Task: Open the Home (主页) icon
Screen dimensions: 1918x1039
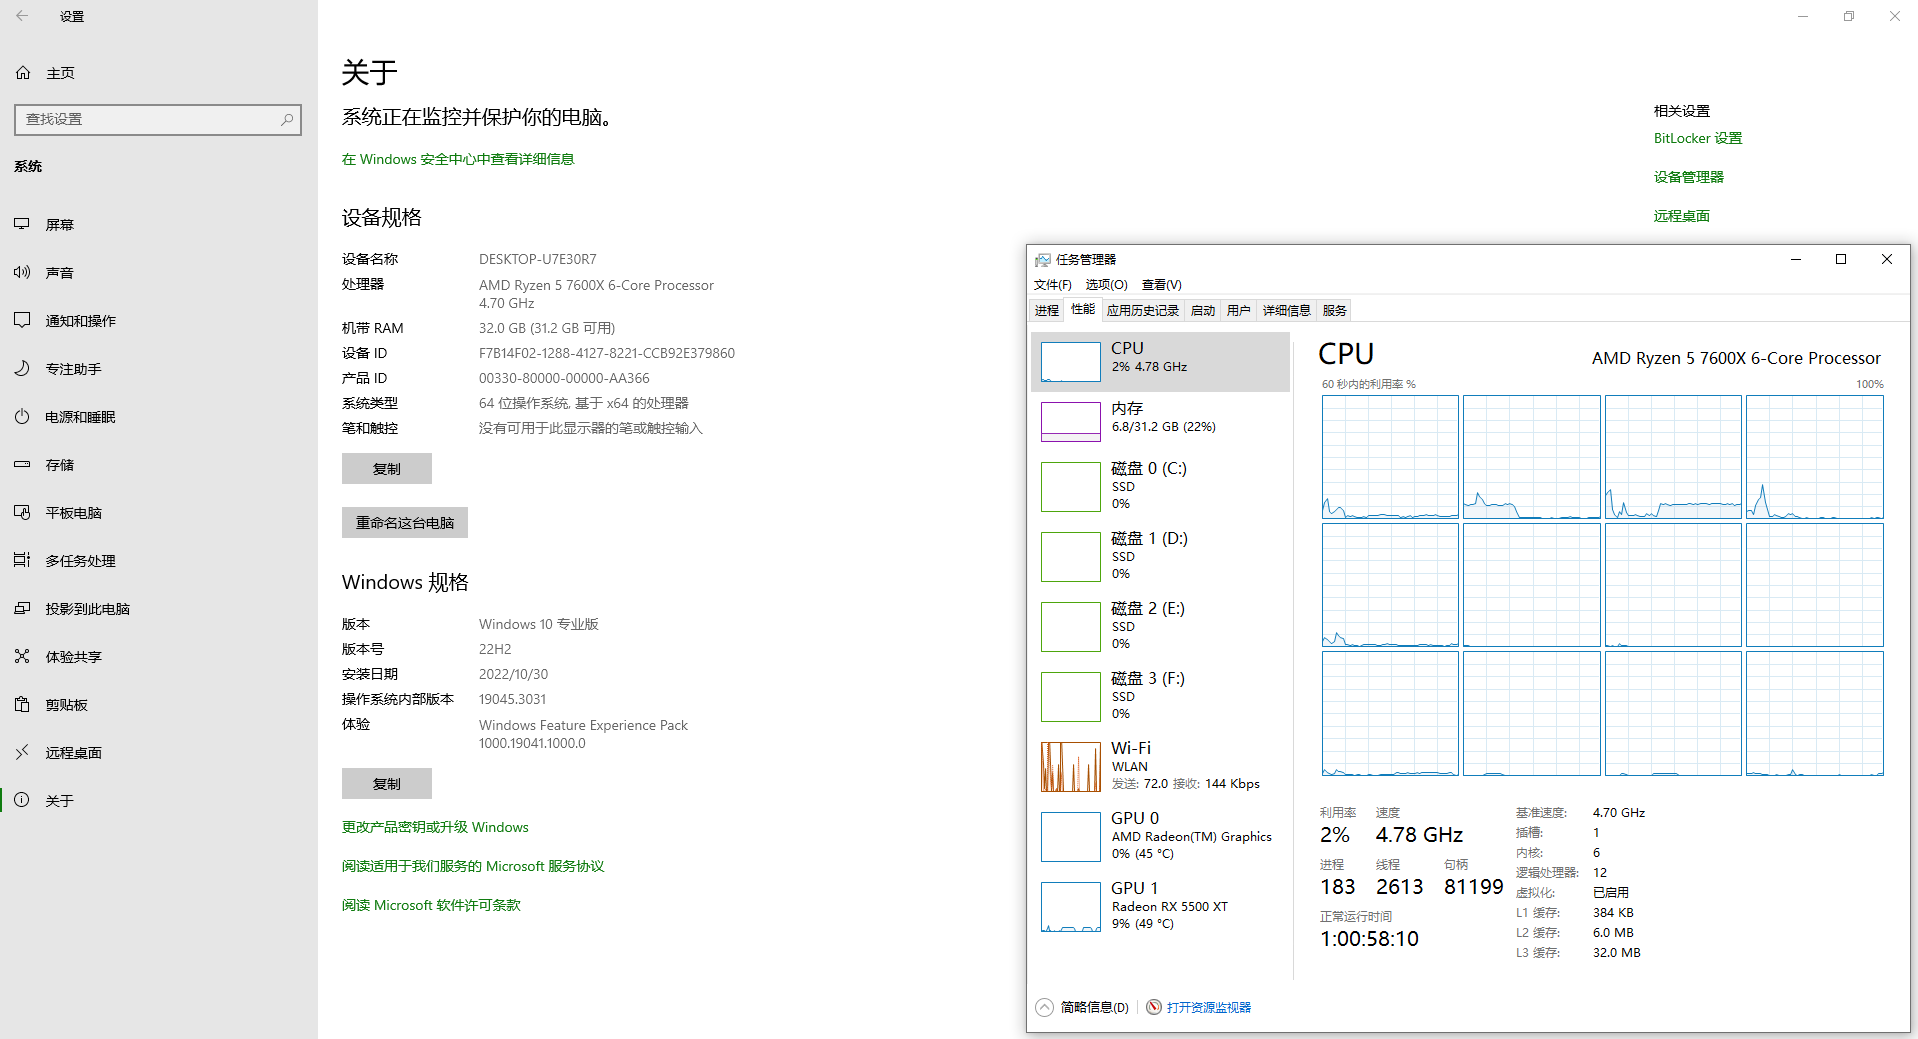Action: coord(23,73)
